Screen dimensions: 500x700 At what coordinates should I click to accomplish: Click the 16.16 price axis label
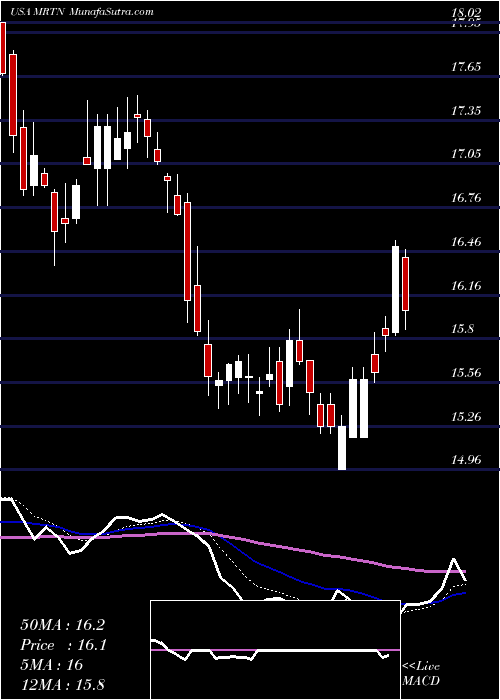pos(466,286)
